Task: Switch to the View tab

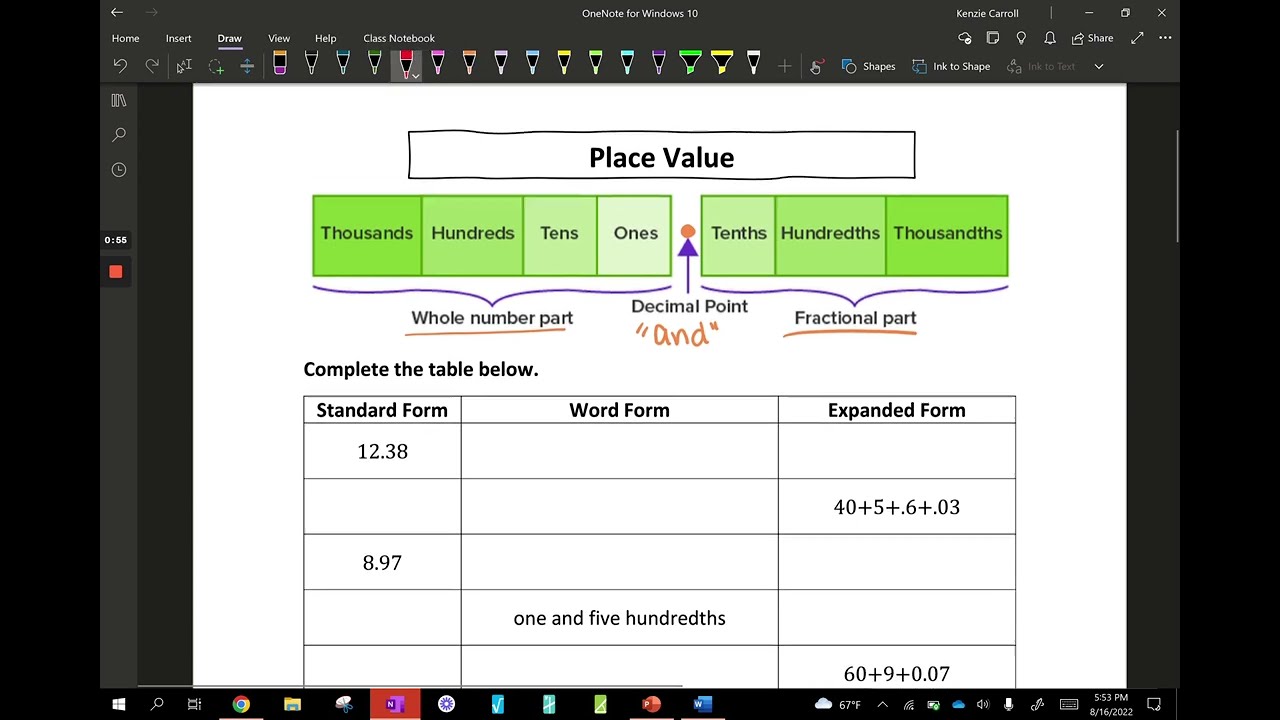Action: (x=279, y=38)
